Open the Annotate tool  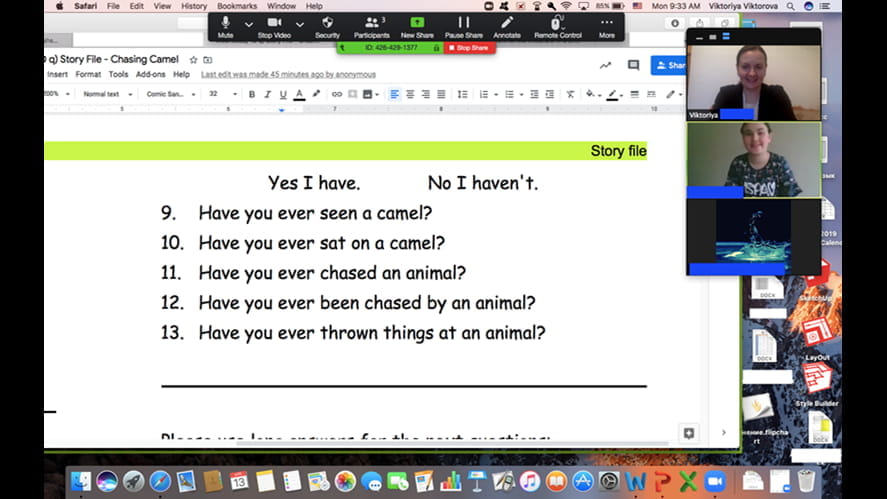click(x=507, y=25)
